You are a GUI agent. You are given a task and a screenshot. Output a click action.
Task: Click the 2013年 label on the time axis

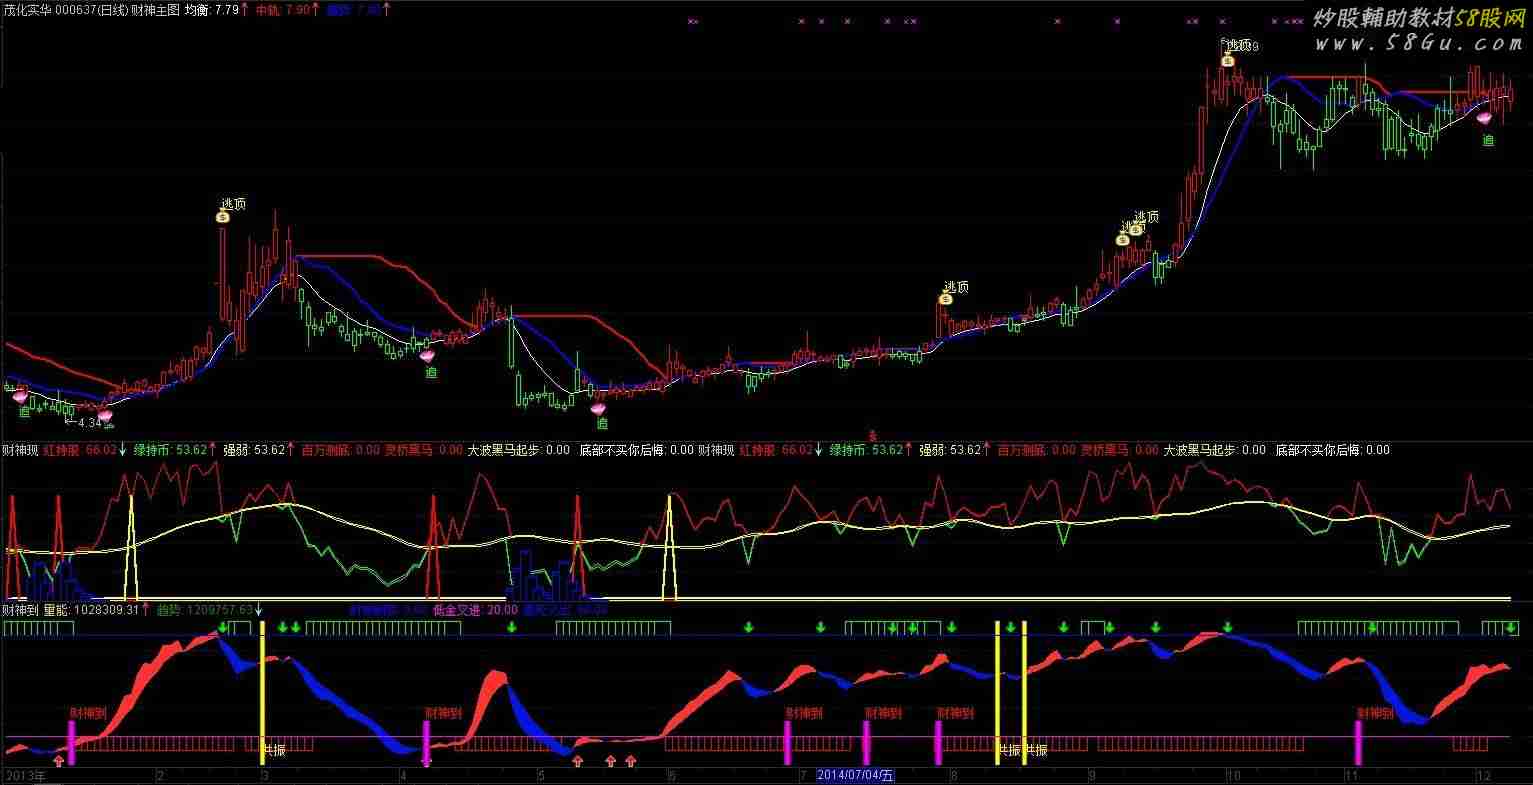pyautogui.click(x=25, y=776)
